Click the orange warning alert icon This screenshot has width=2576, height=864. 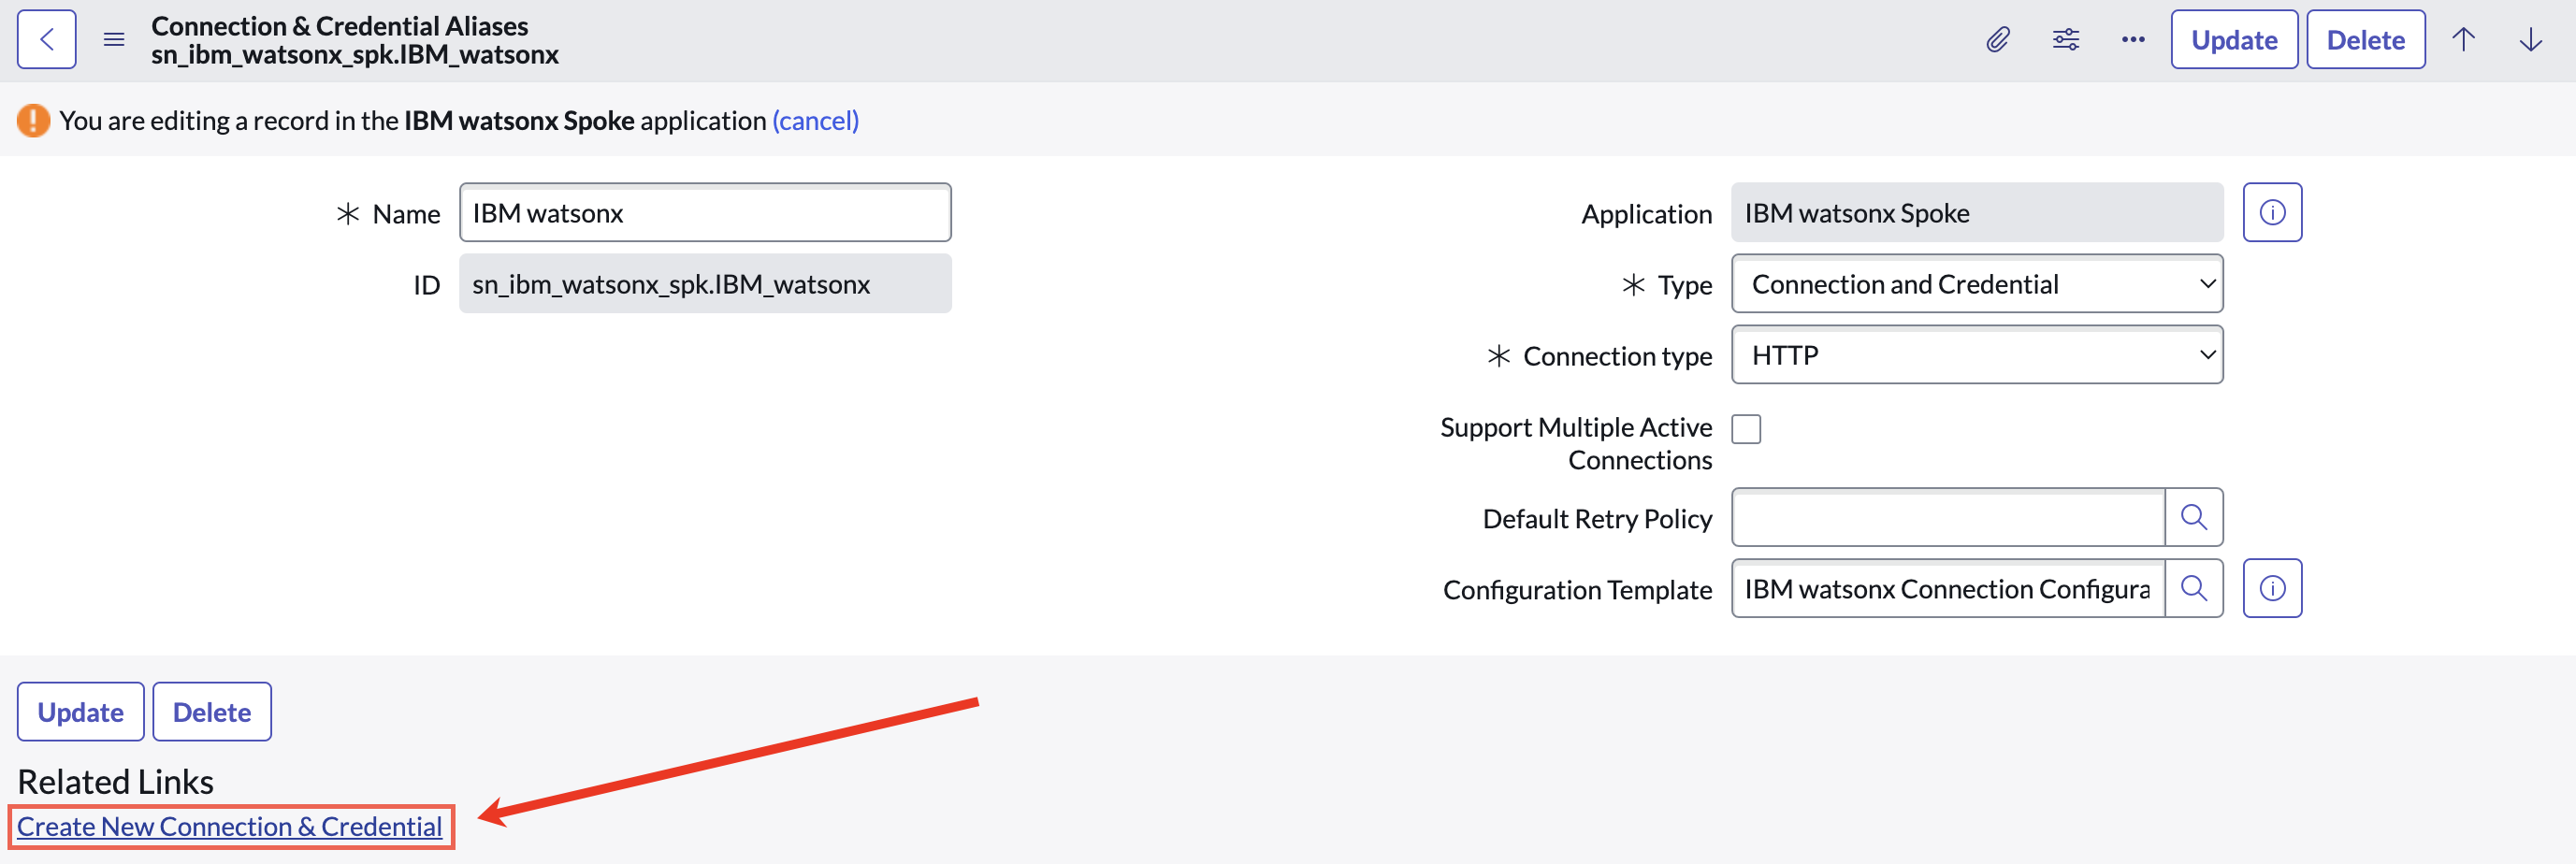(33, 121)
